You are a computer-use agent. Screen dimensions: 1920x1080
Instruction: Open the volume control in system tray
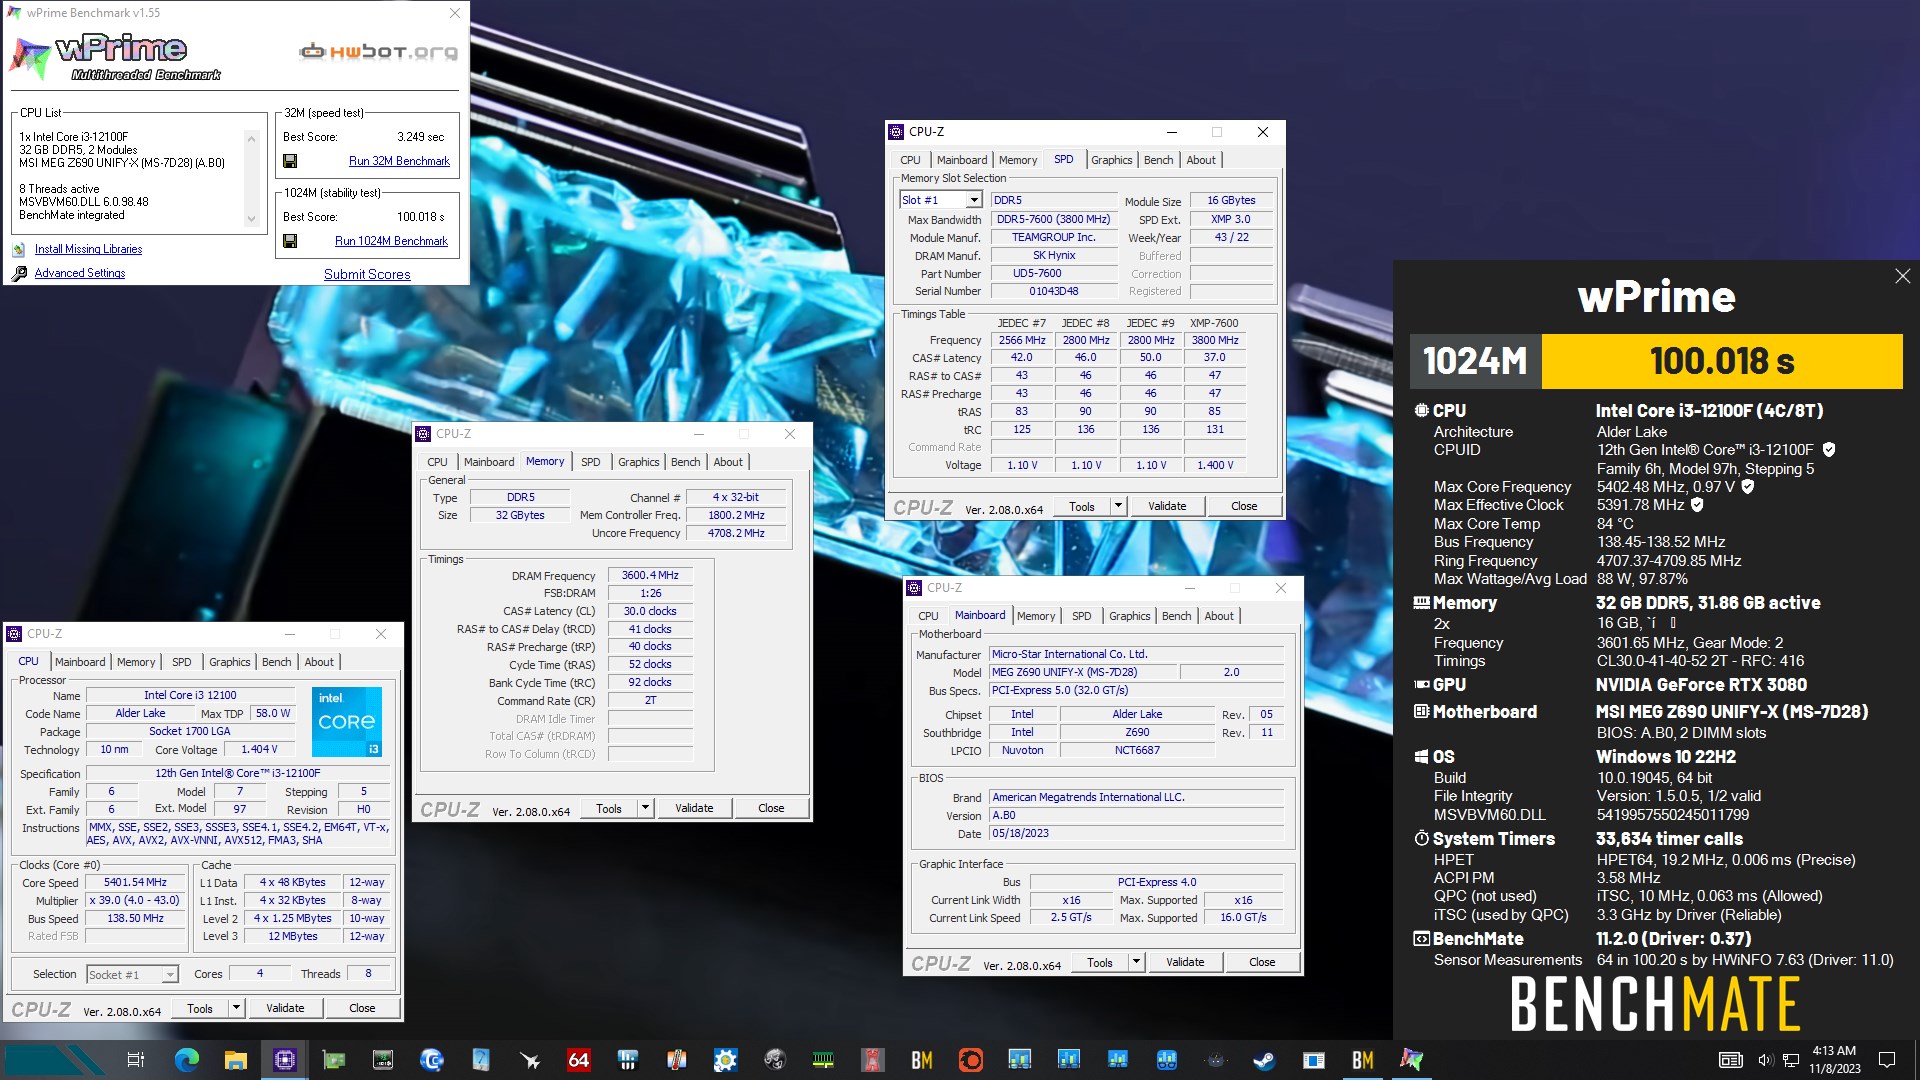click(1766, 1060)
